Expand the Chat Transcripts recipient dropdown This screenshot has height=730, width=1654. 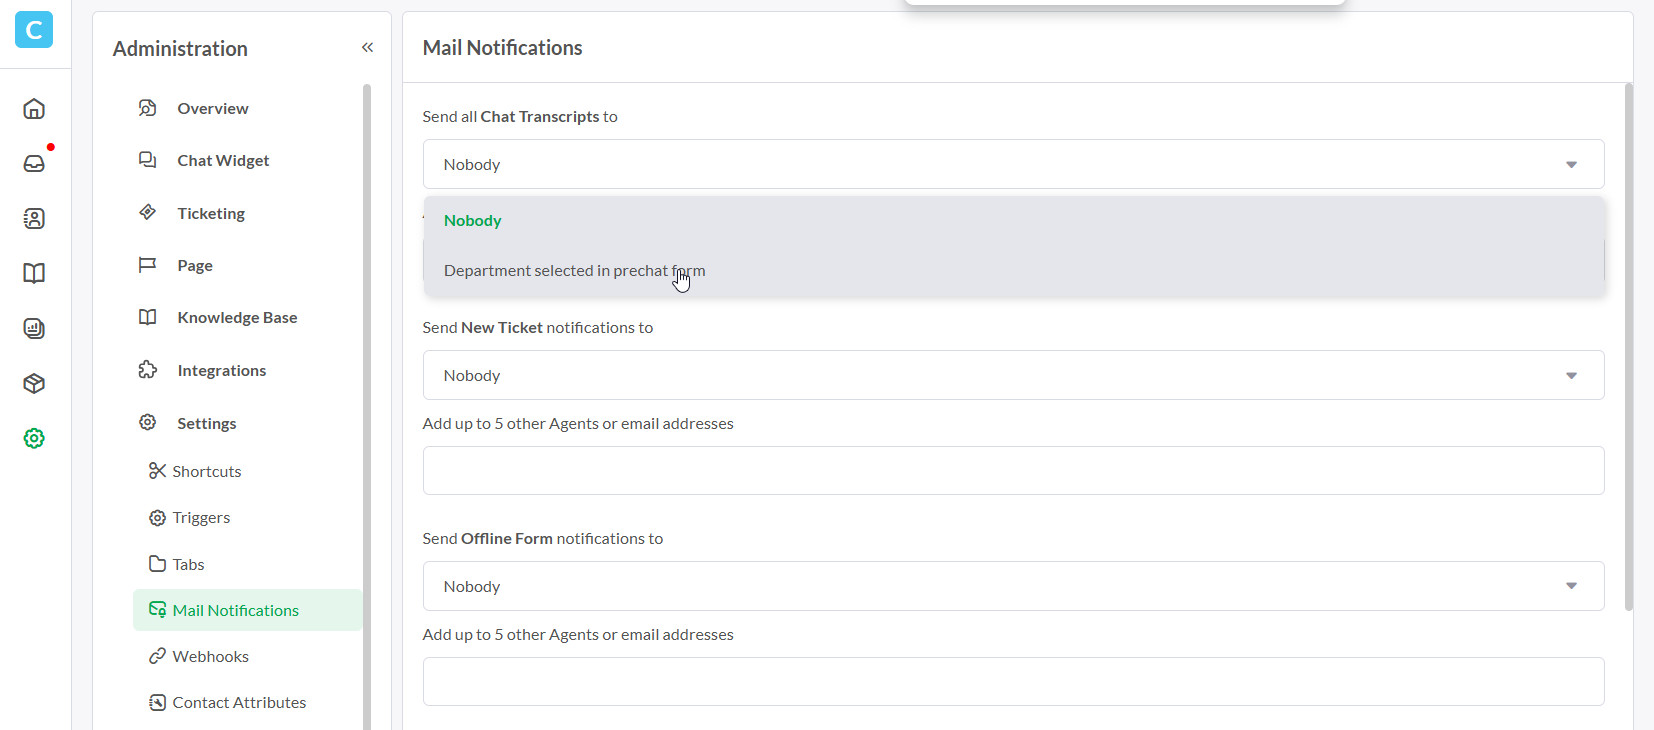tap(1013, 164)
